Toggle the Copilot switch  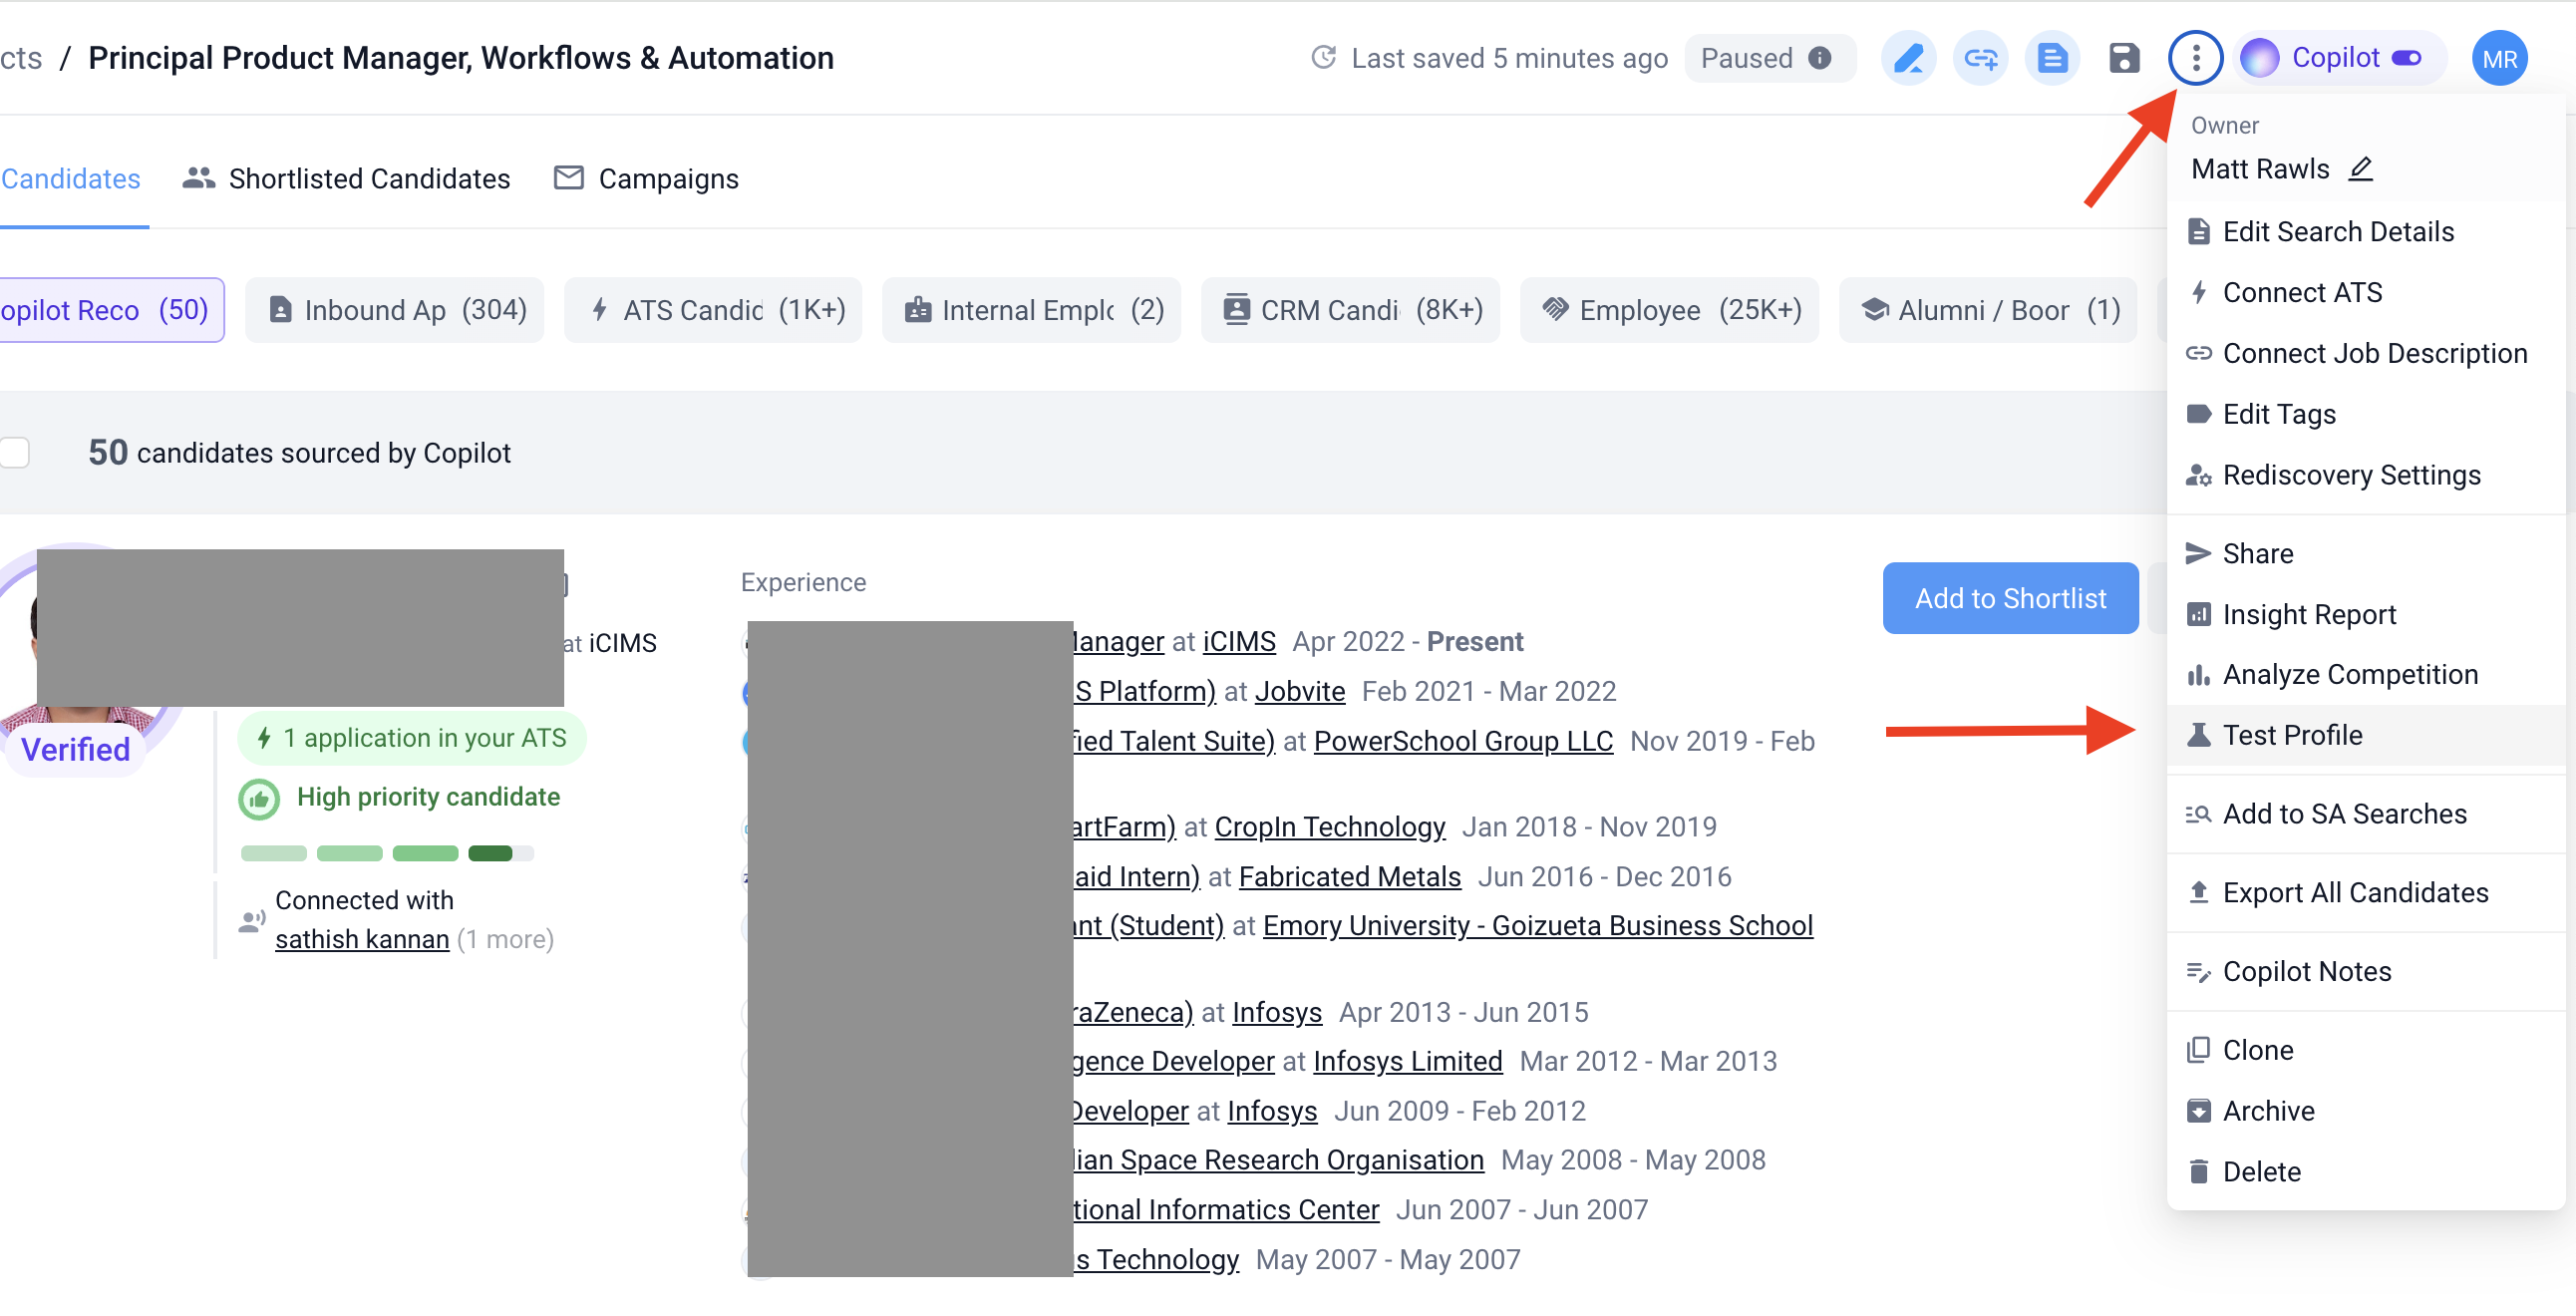[2406, 58]
